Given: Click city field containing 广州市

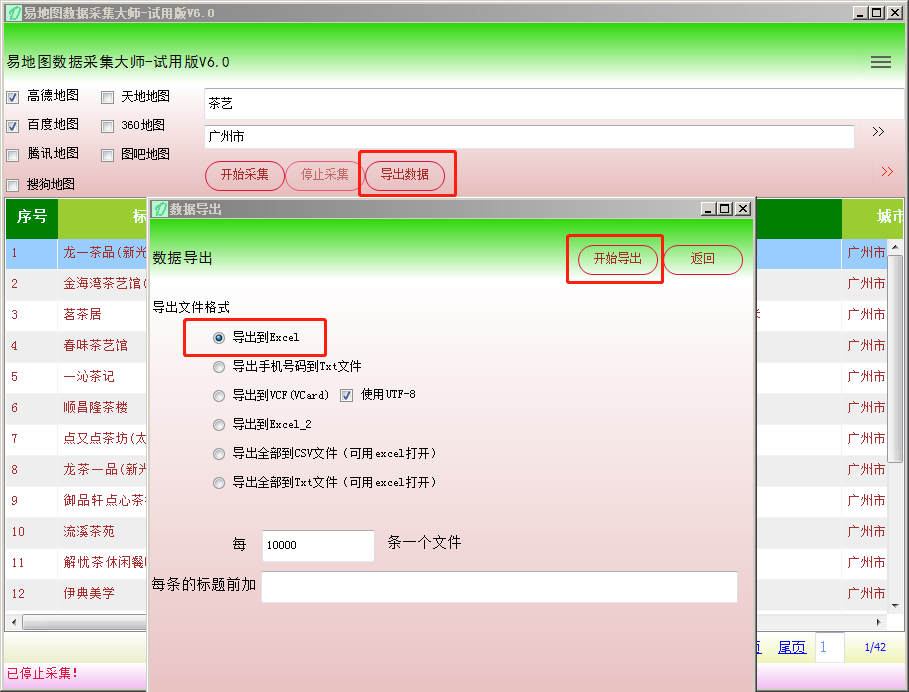Looking at the screenshot, I should (x=529, y=137).
